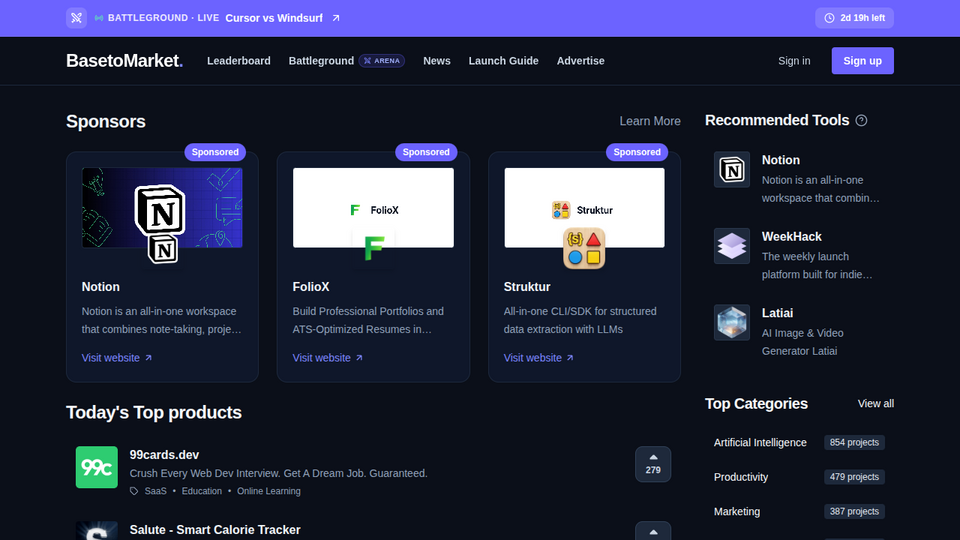
Task: Click the arrow icon next to Cursor vs Windsurf
Action: [336, 18]
